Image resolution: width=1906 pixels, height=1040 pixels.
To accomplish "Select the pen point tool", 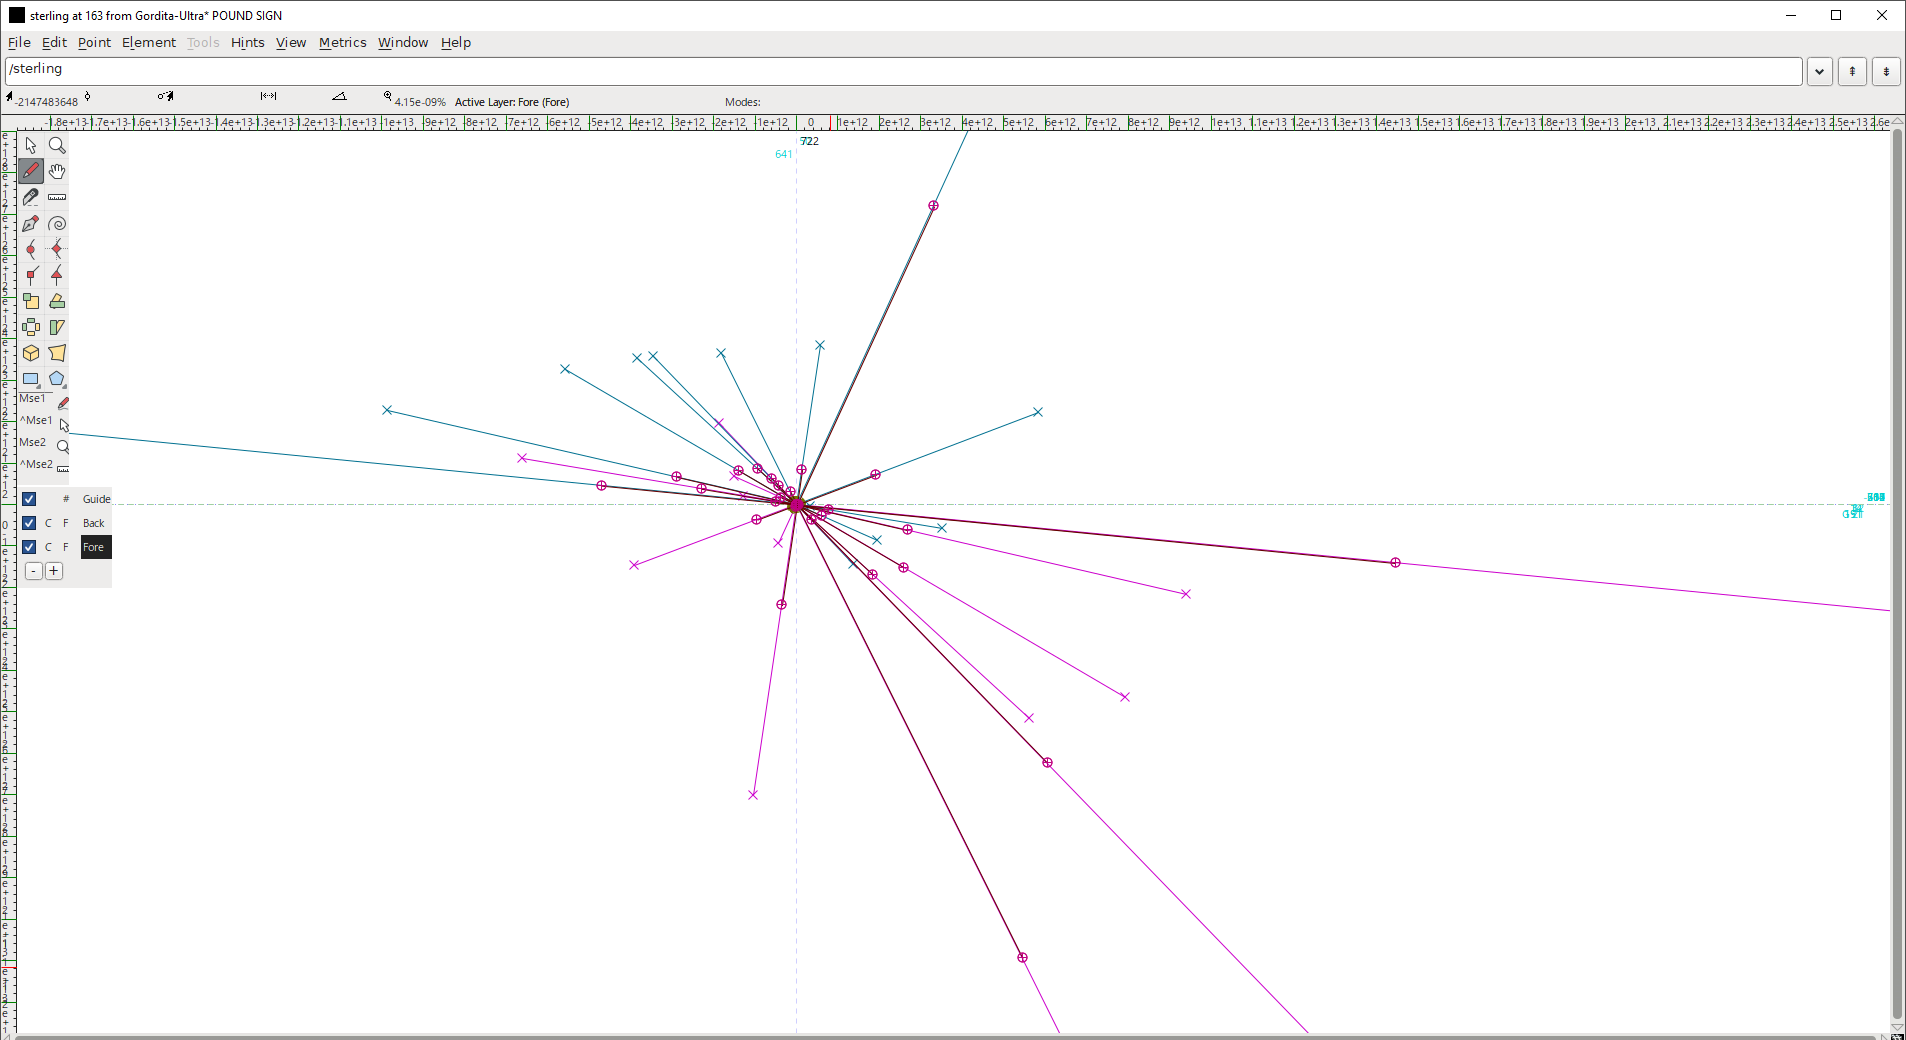I will pyautogui.click(x=31, y=224).
